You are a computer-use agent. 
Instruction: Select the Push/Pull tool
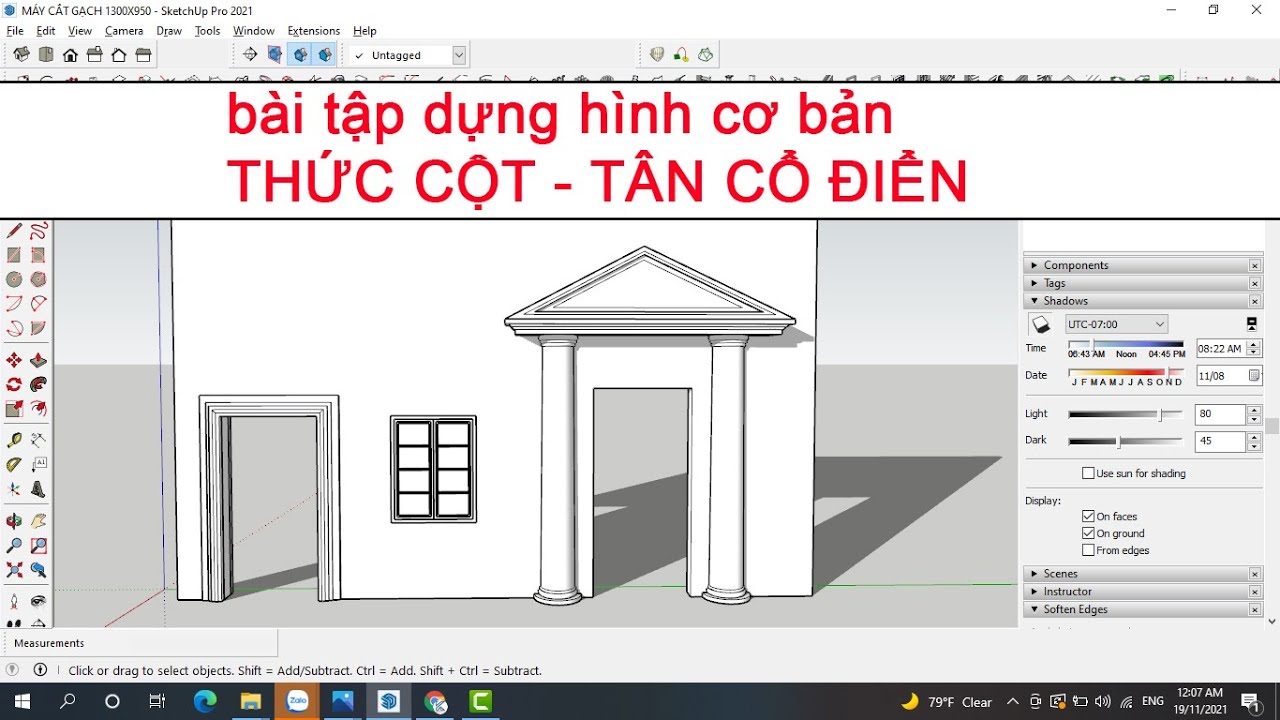[38, 360]
